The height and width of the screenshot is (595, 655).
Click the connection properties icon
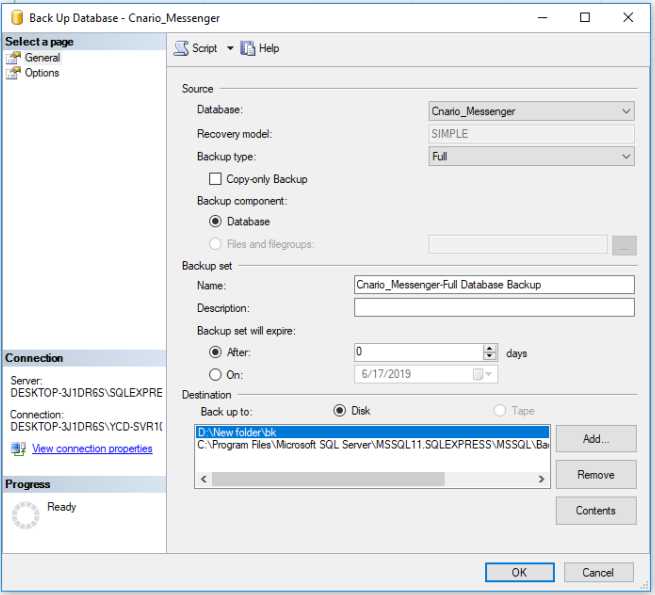click(18, 449)
